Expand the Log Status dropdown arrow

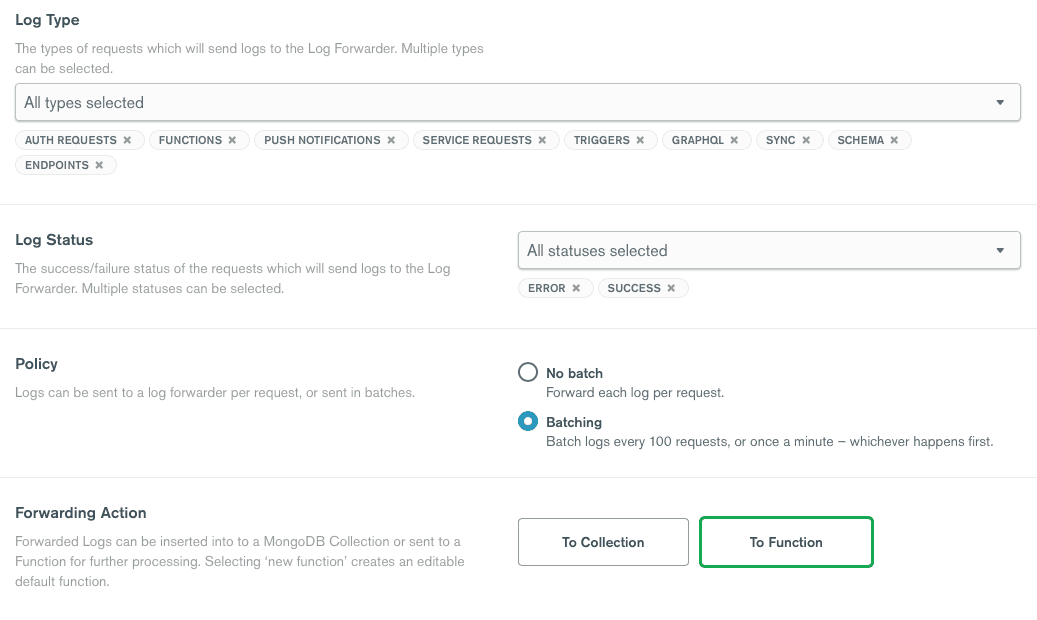pyautogui.click(x=1000, y=251)
